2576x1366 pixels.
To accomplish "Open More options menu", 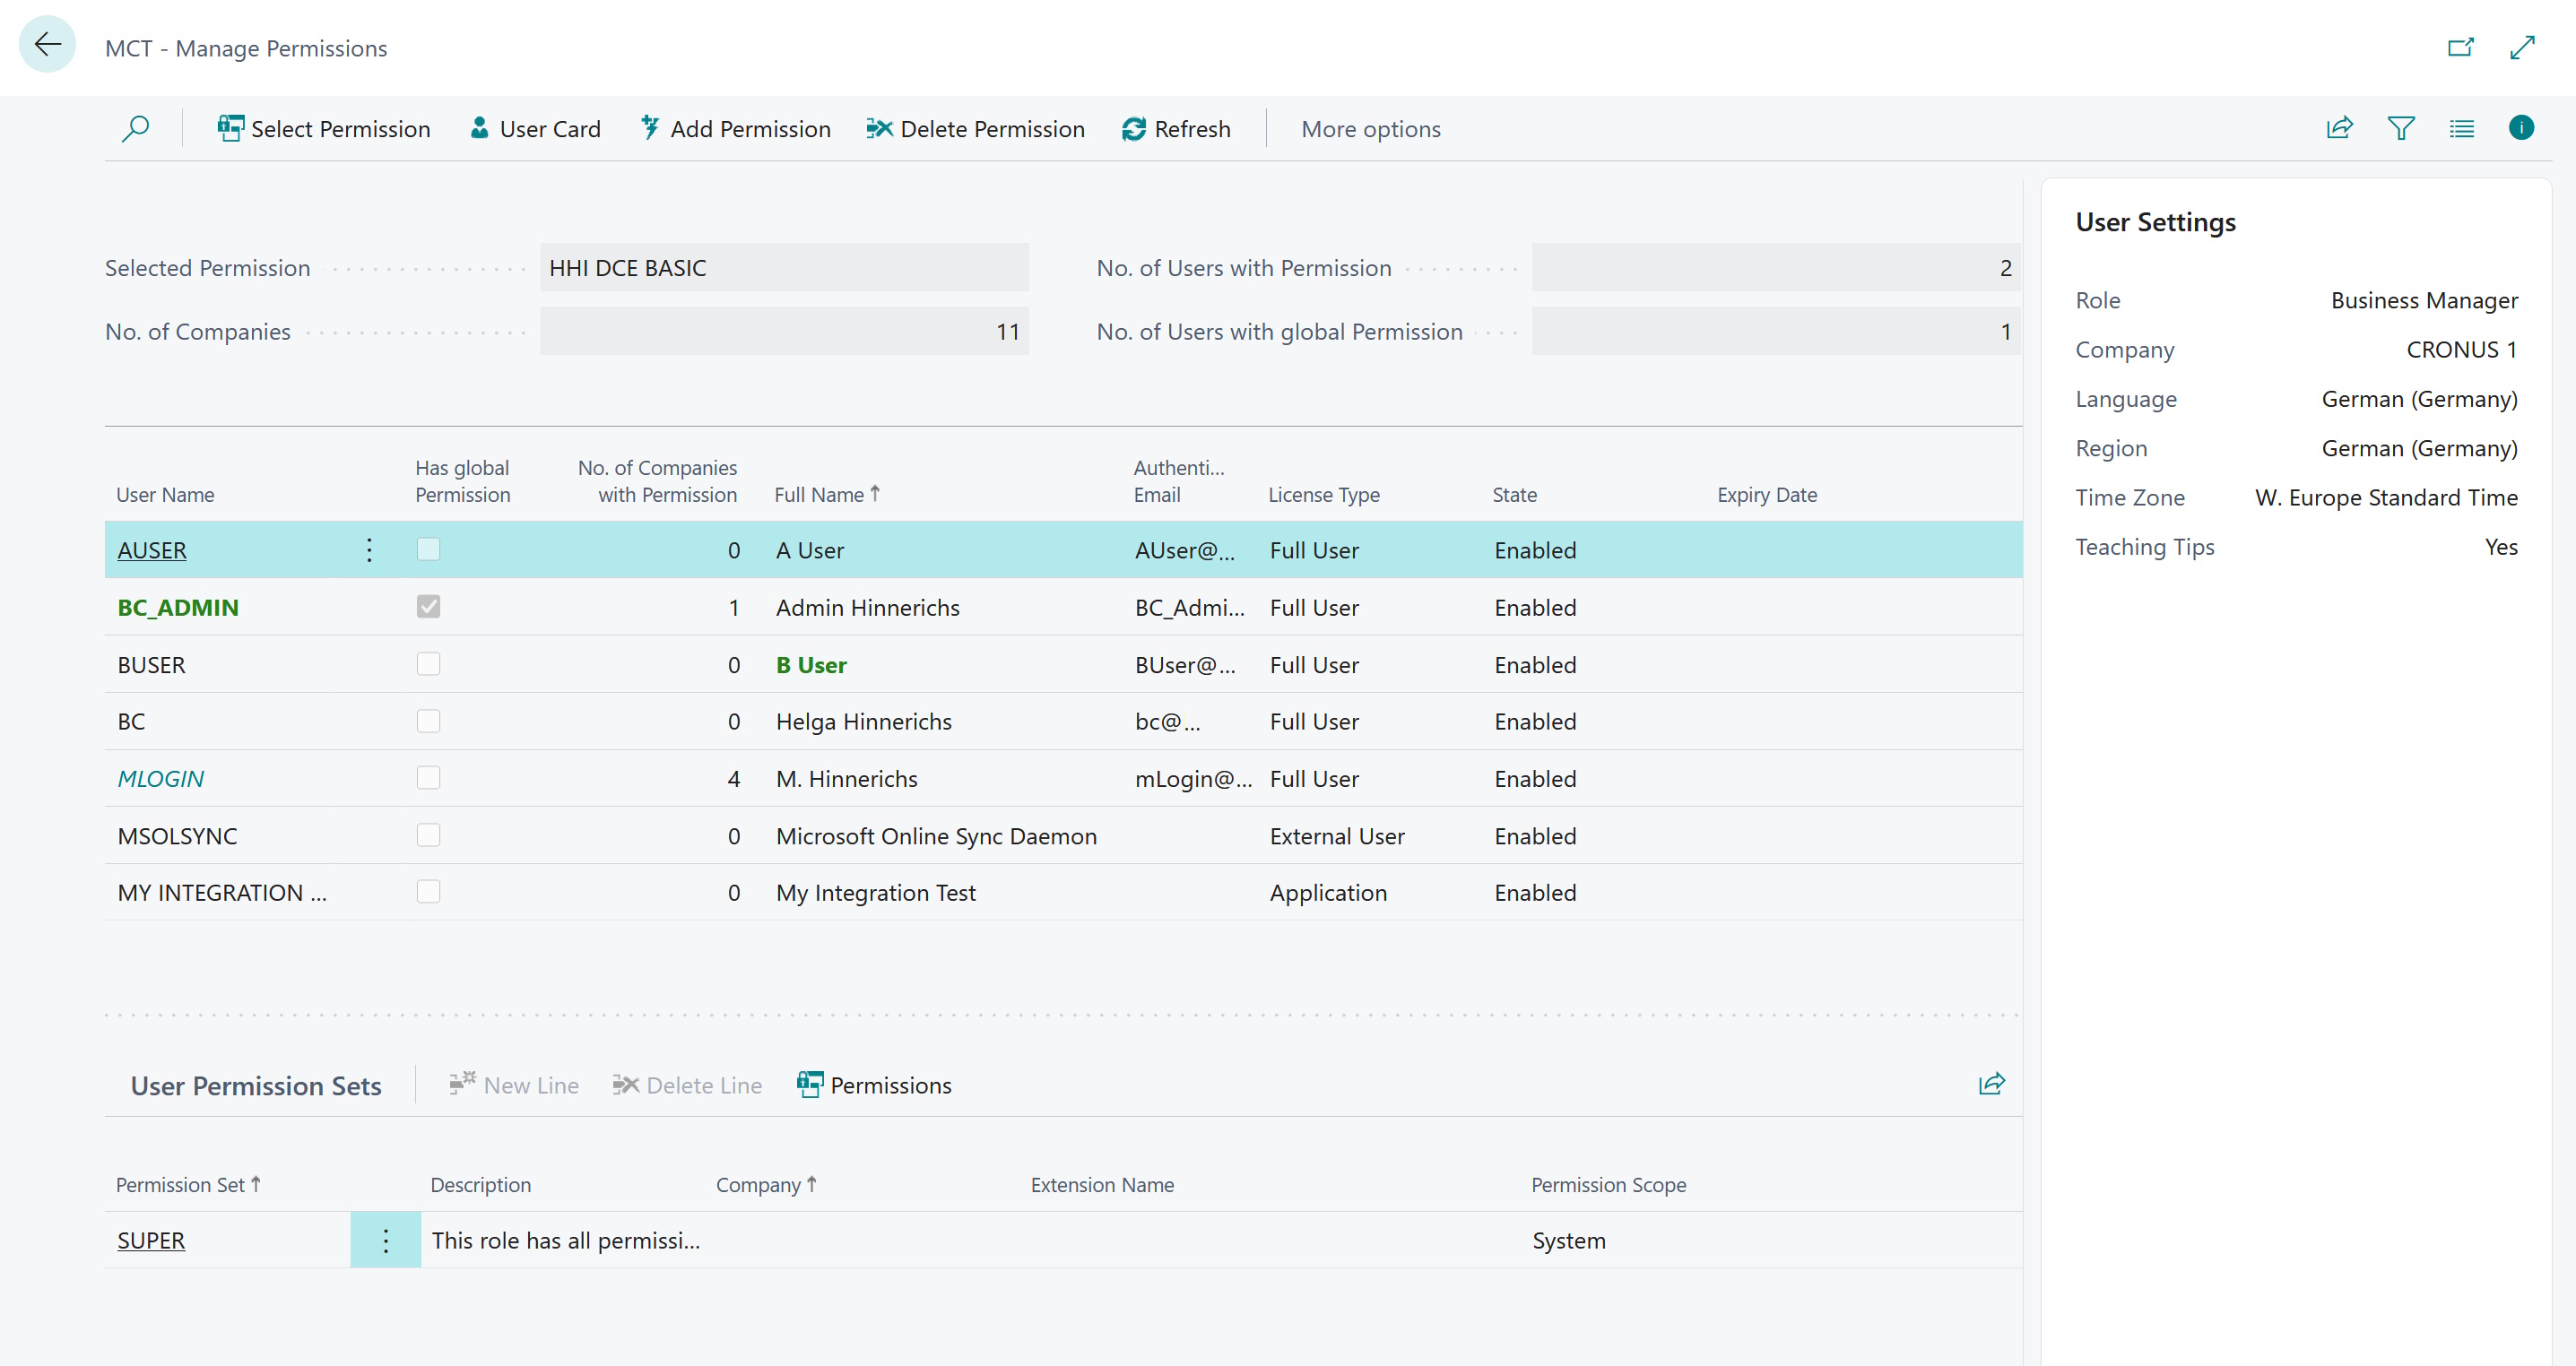I will [1370, 129].
